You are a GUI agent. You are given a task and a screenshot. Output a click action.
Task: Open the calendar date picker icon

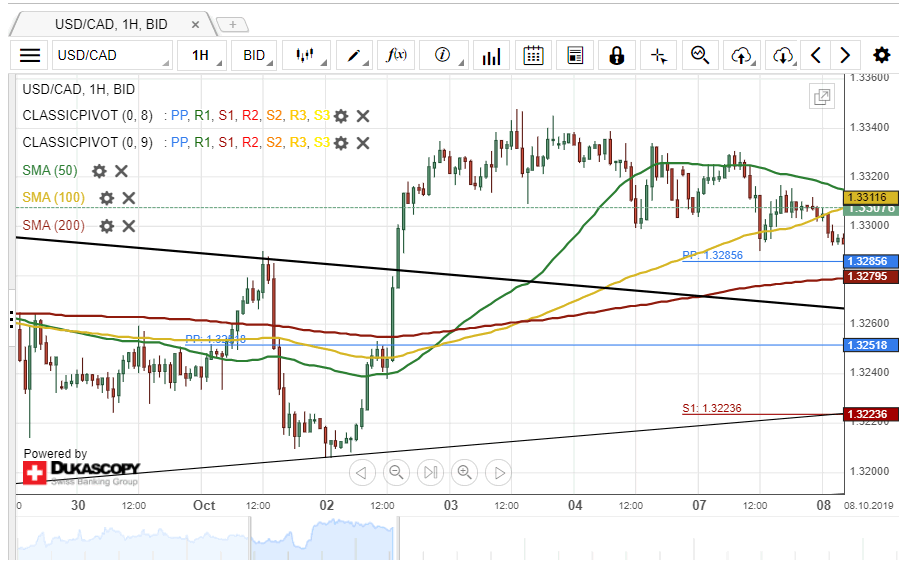point(533,56)
